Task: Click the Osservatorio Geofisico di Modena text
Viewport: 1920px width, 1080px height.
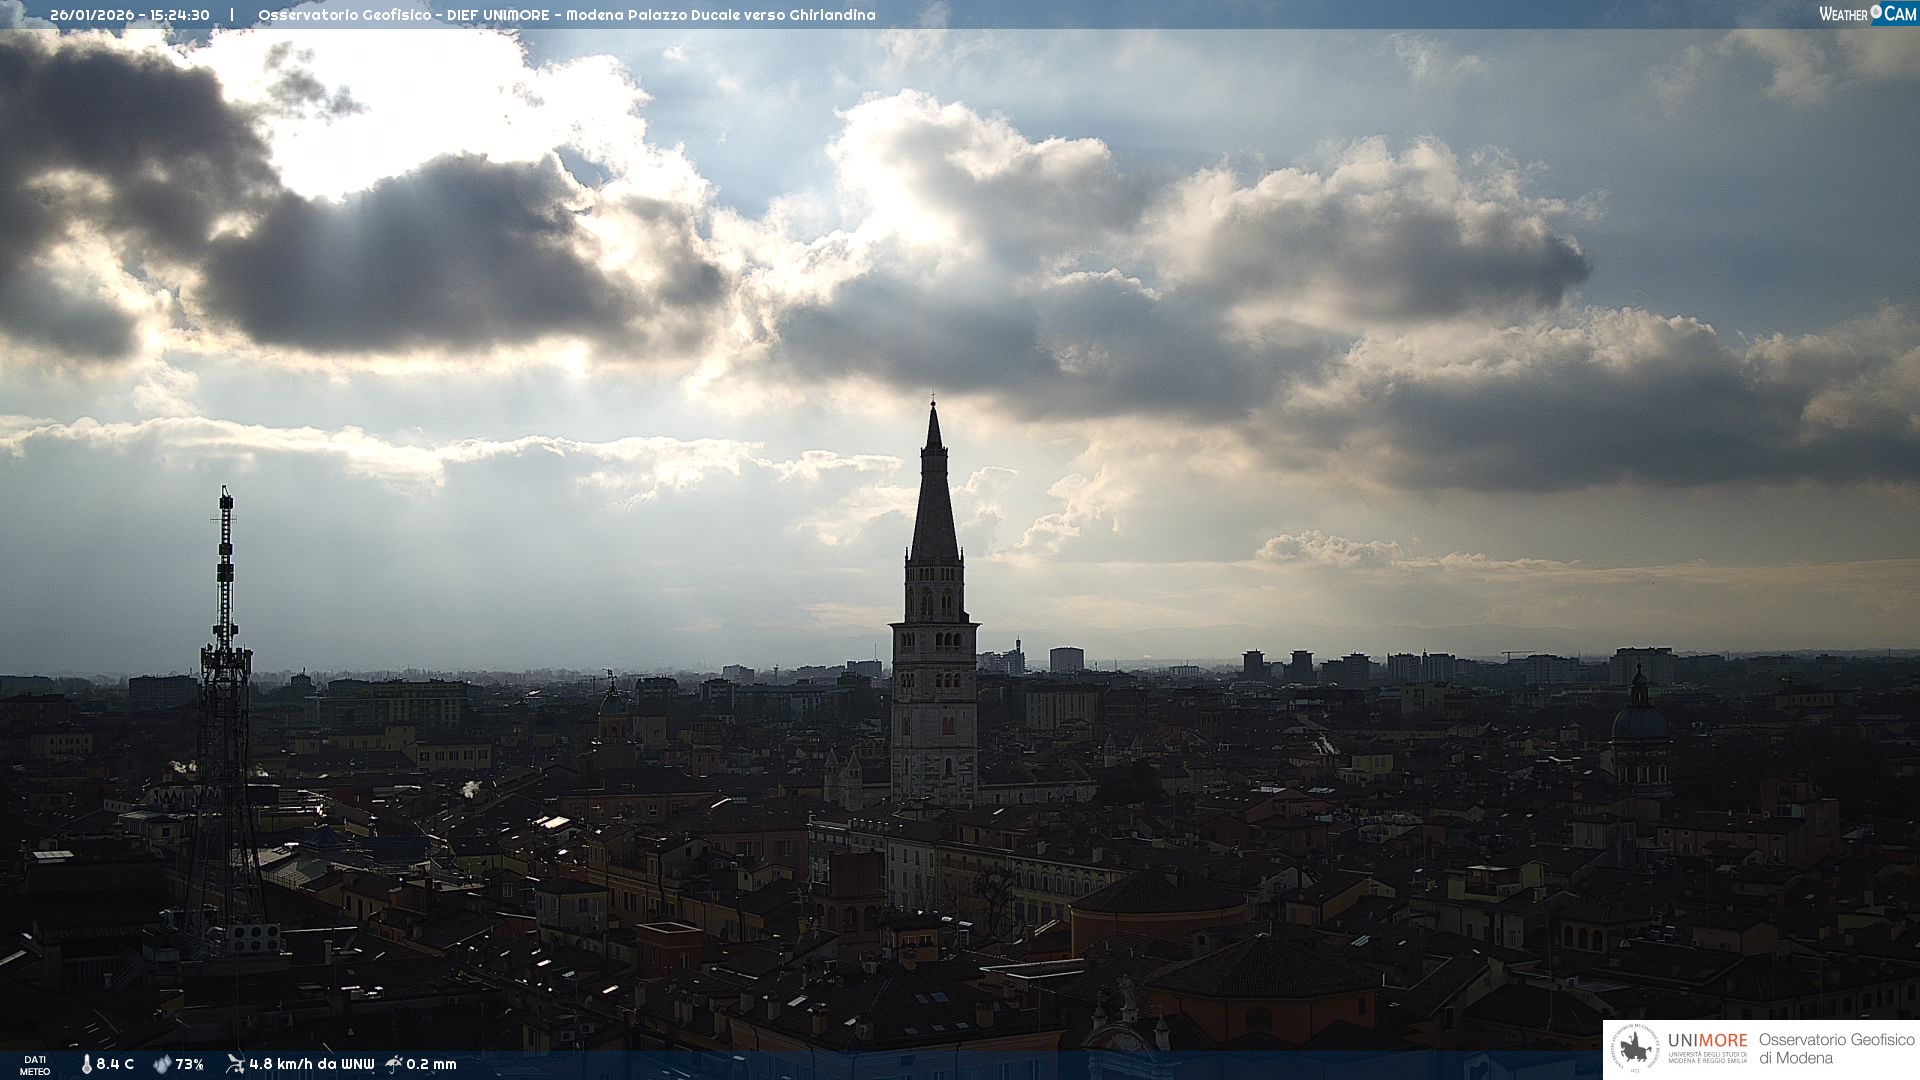Action: click(x=1836, y=1048)
